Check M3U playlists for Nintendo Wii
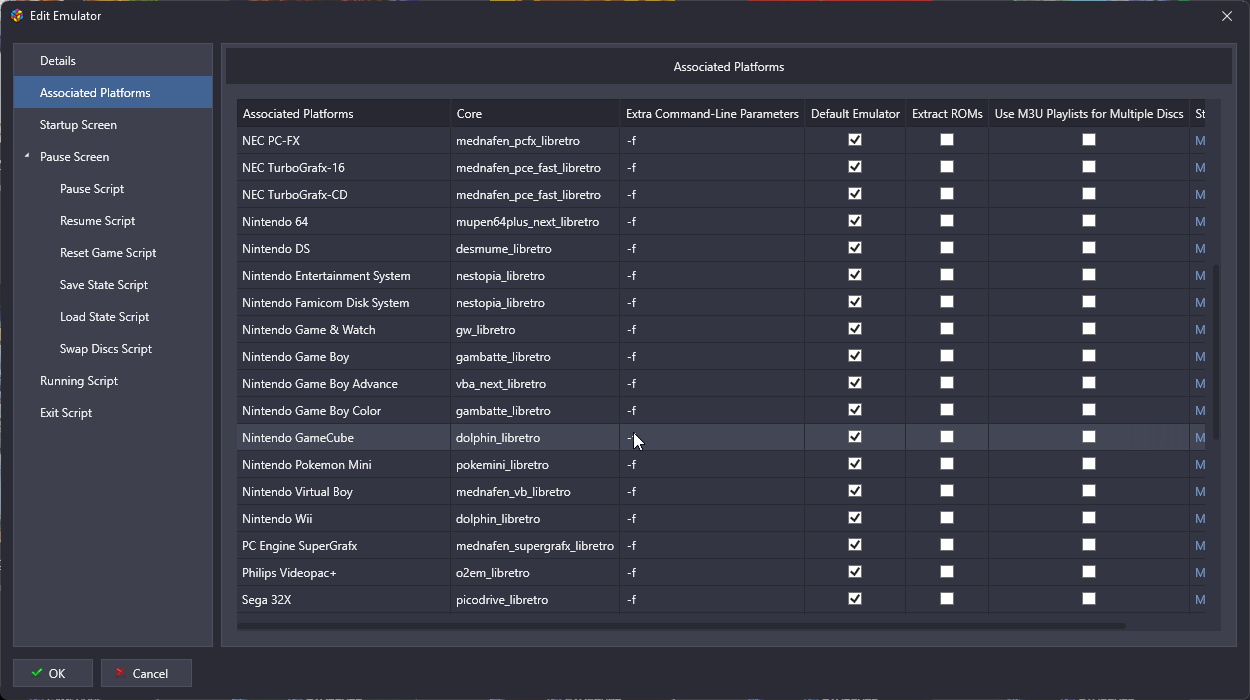The image size is (1250, 700). 1089,518
